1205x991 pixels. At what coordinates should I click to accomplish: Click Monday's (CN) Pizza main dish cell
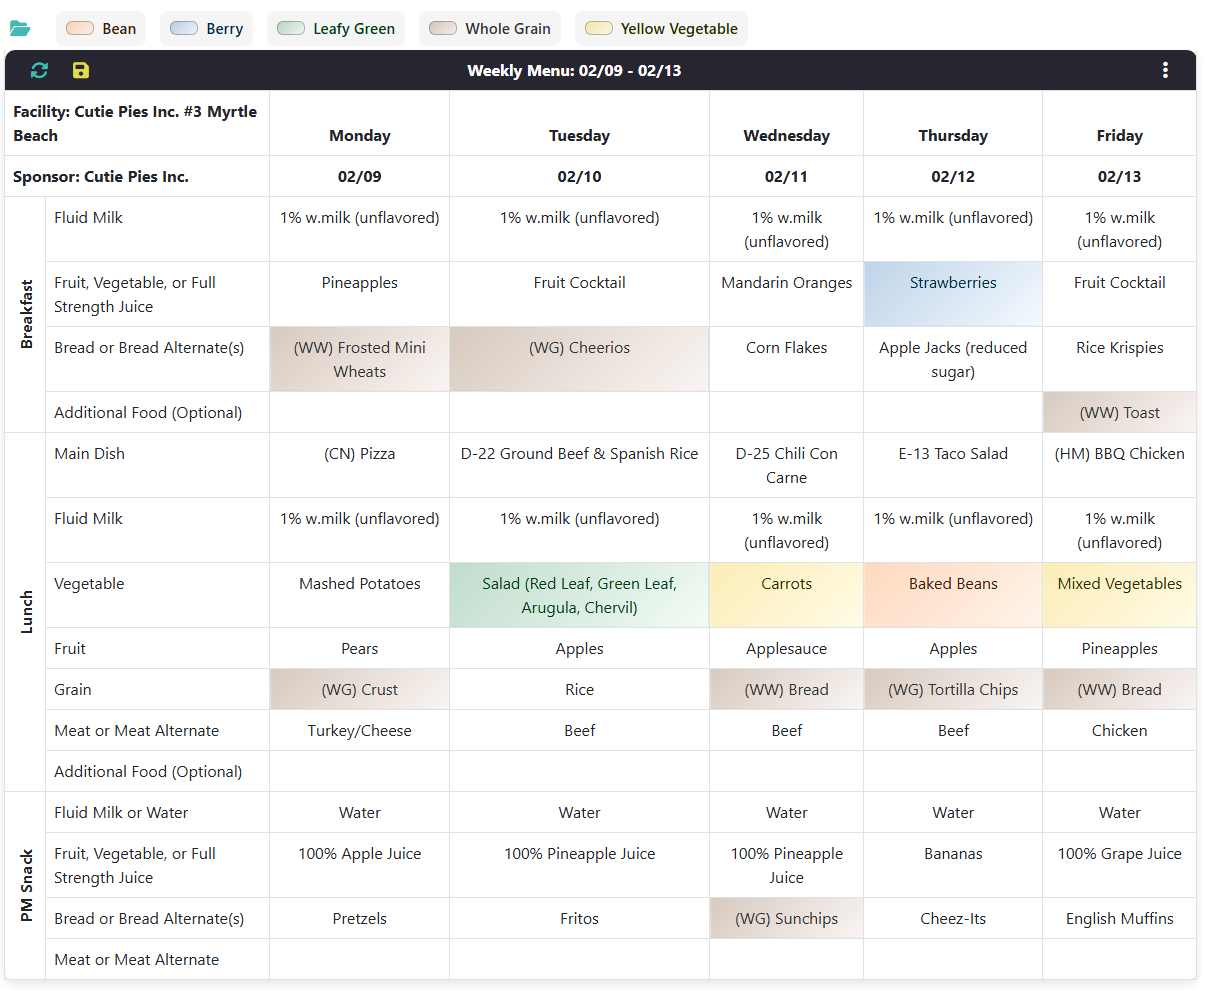point(359,454)
